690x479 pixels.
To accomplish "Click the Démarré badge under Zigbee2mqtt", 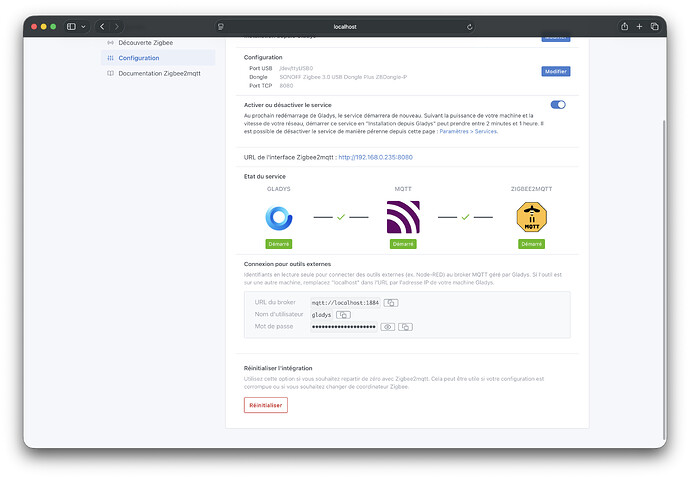I will [532, 244].
